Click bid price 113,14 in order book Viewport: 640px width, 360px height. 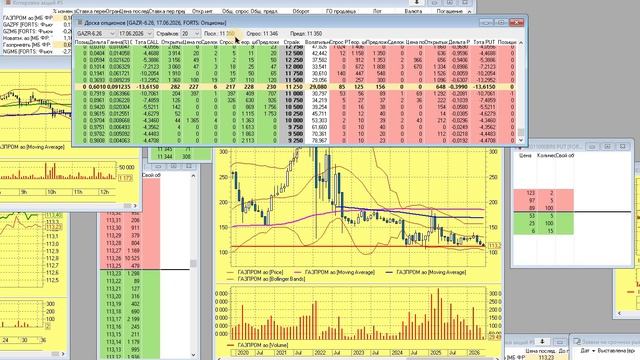pyautogui.click(x=113, y=342)
